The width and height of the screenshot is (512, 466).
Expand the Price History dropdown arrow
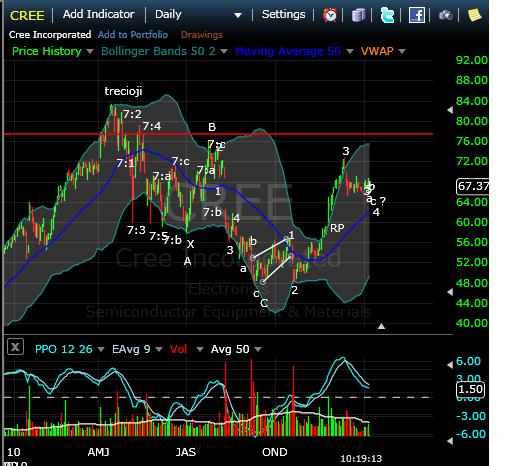click(x=90, y=51)
